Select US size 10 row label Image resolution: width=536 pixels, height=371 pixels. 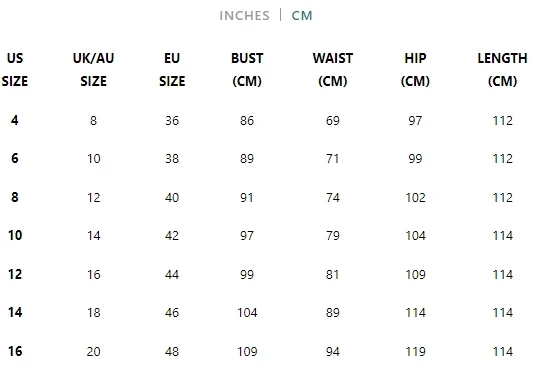tap(15, 235)
